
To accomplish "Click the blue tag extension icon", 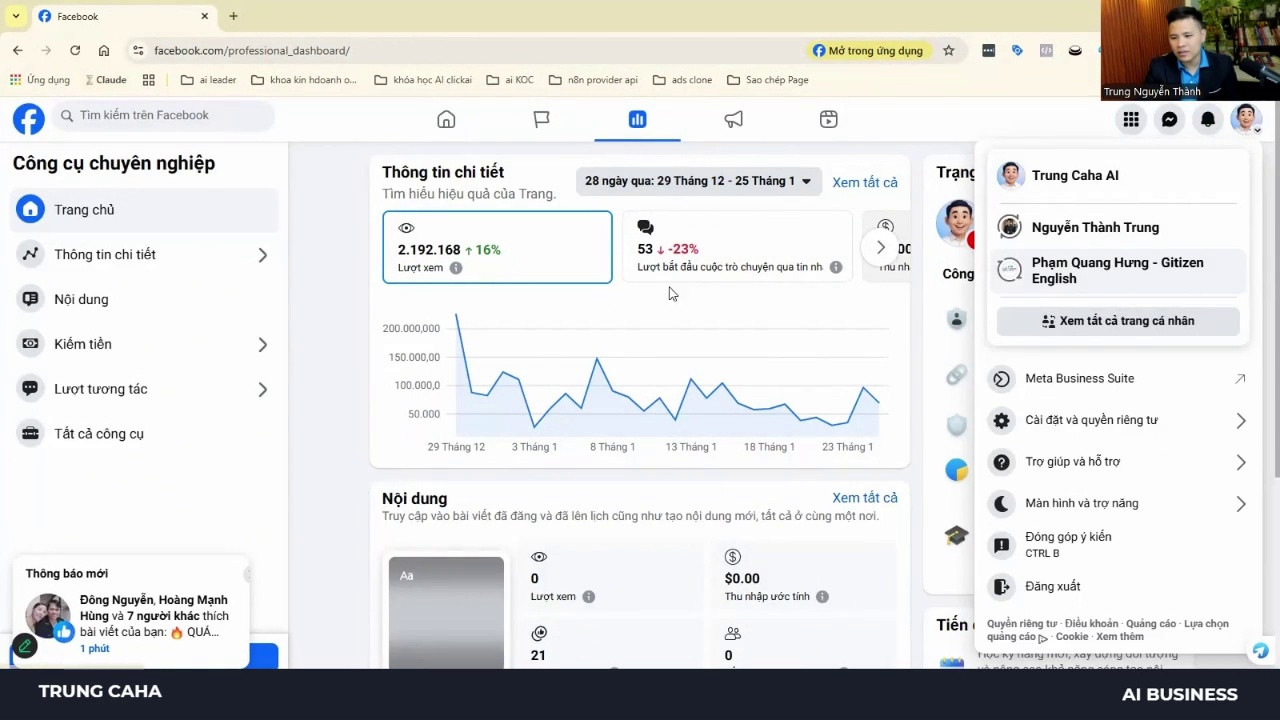I will pyautogui.click(x=1017, y=50).
